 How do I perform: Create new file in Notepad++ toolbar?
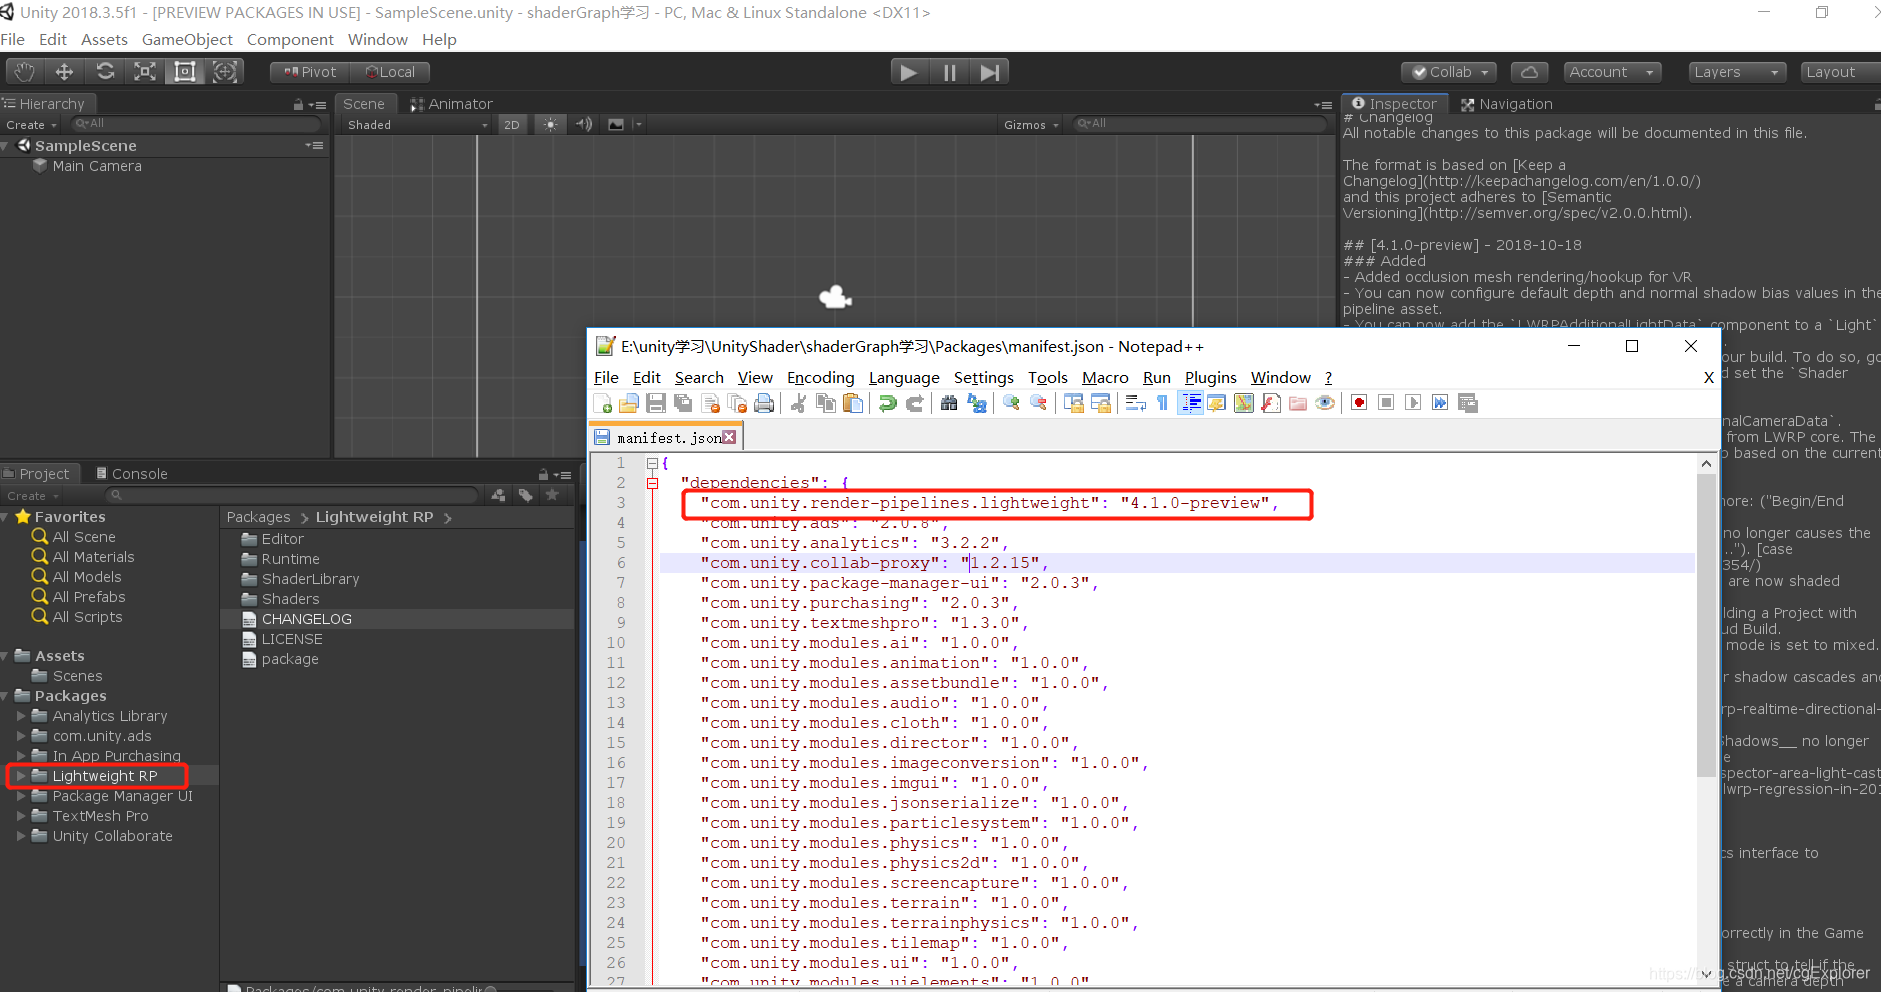pyautogui.click(x=603, y=403)
